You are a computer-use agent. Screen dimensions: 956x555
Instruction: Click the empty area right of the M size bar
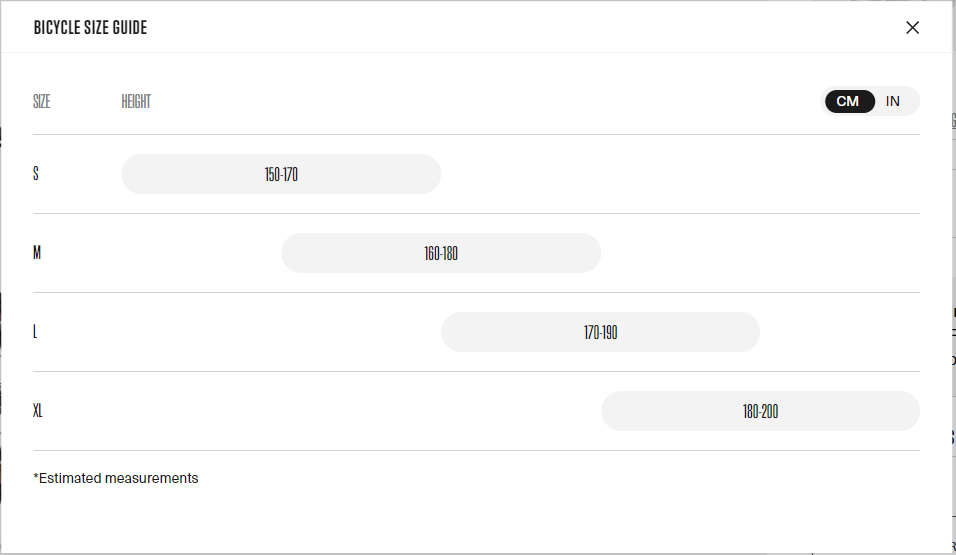(760, 253)
